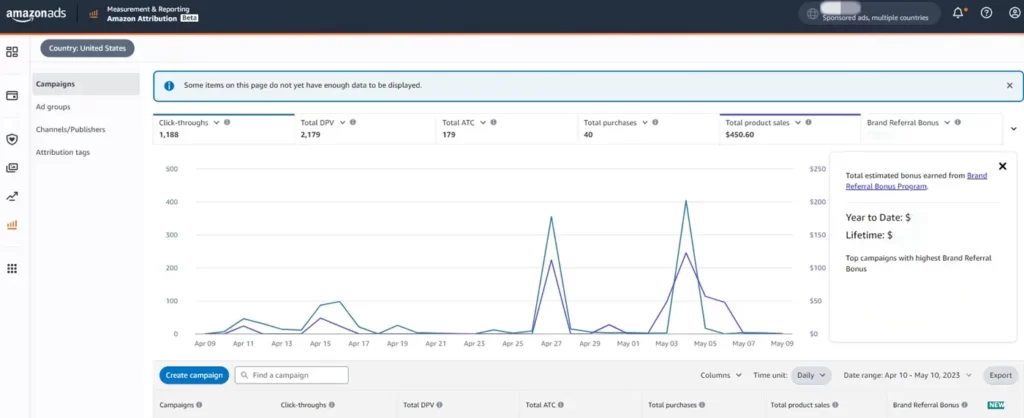Click info icon in Total product sales column header
Screen dimensions: 1024x418
tap(835, 405)
